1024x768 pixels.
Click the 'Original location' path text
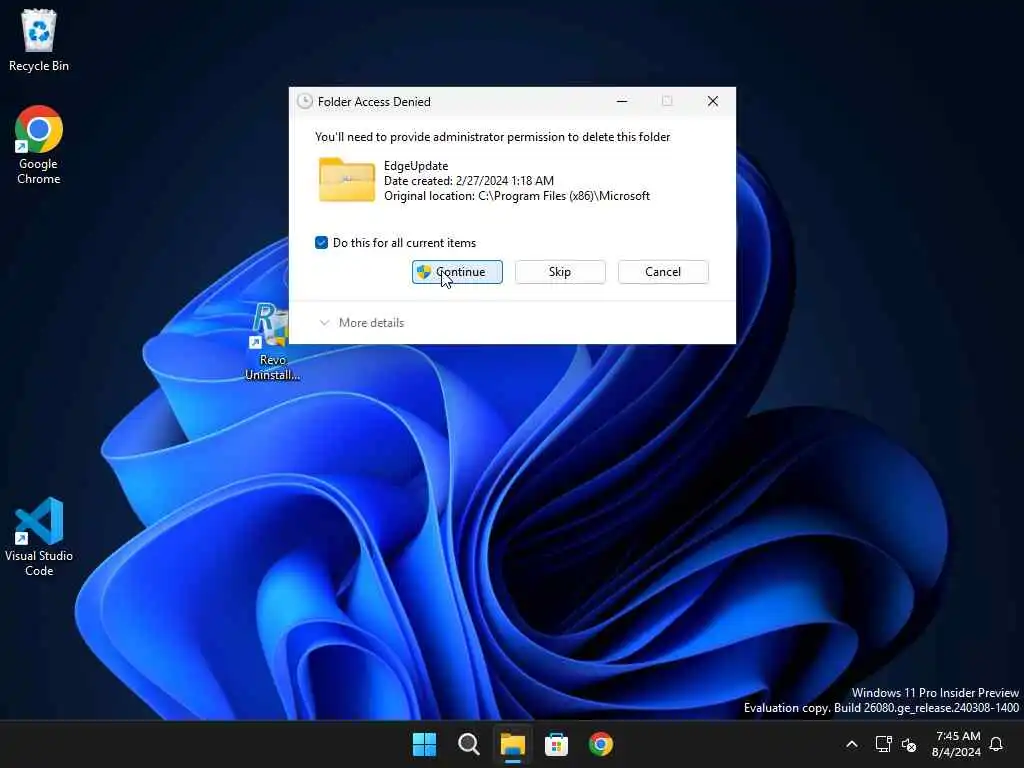(517, 196)
